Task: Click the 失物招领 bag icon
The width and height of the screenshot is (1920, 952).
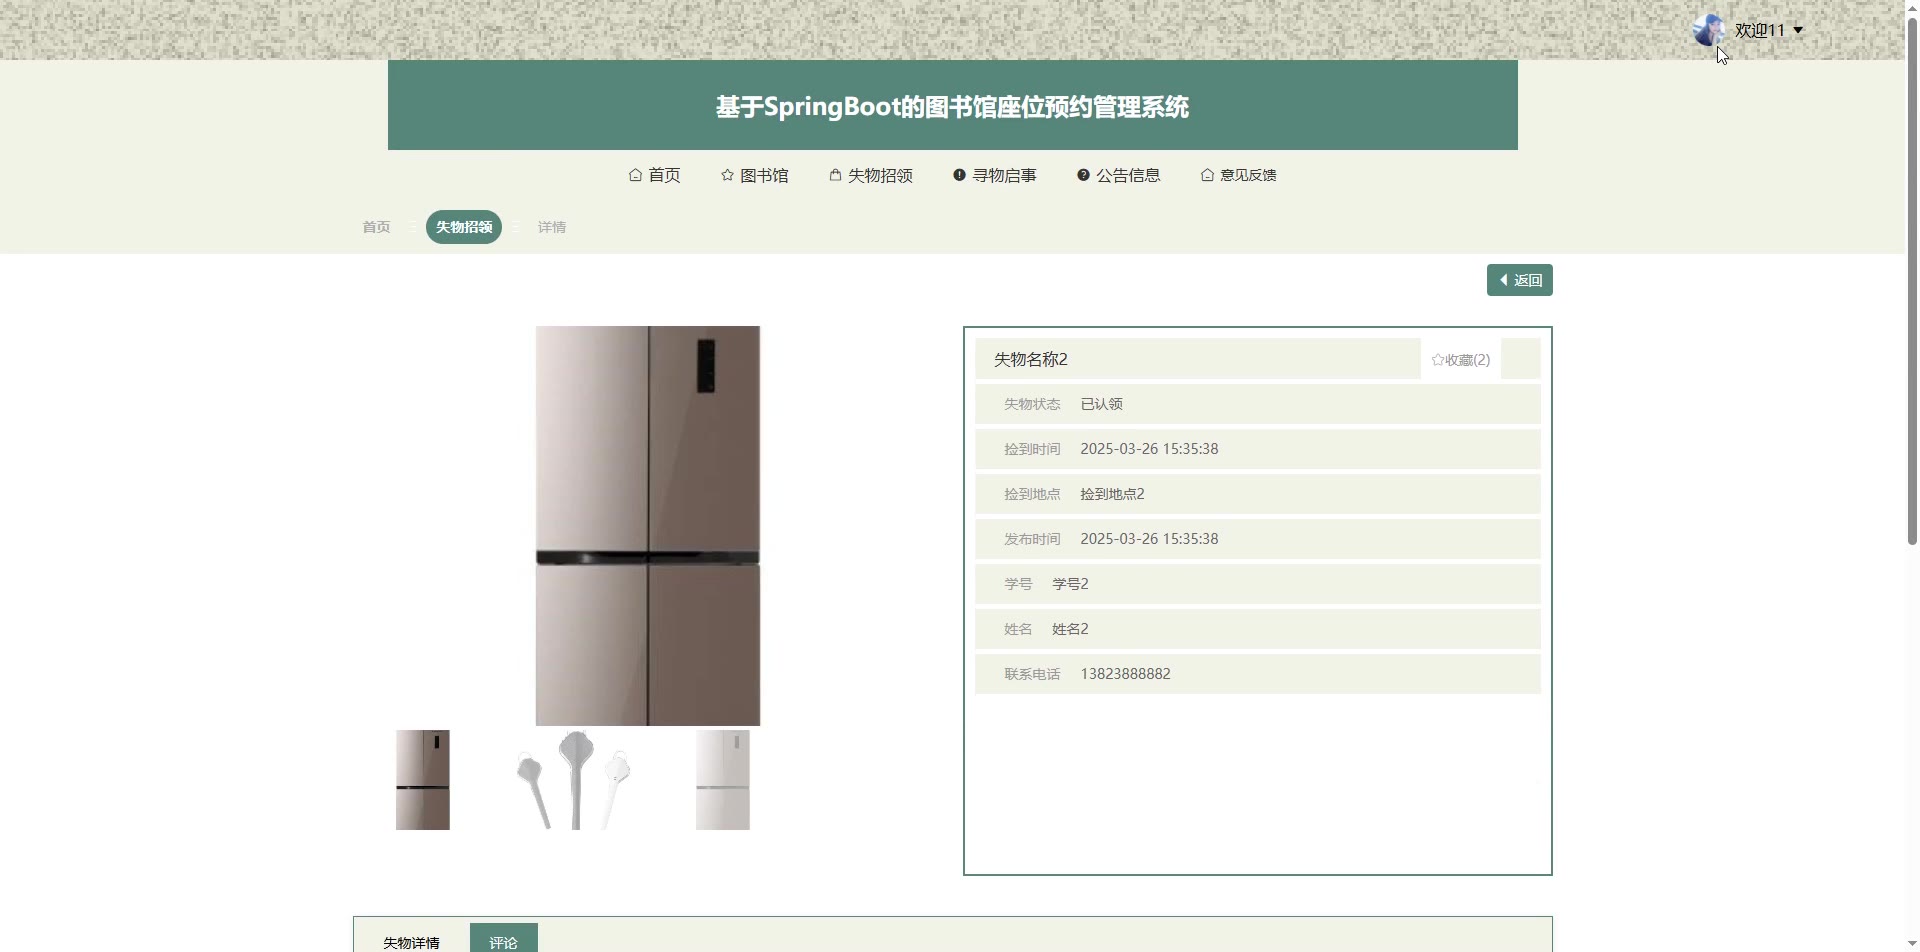Action: click(x=835, y=175)
